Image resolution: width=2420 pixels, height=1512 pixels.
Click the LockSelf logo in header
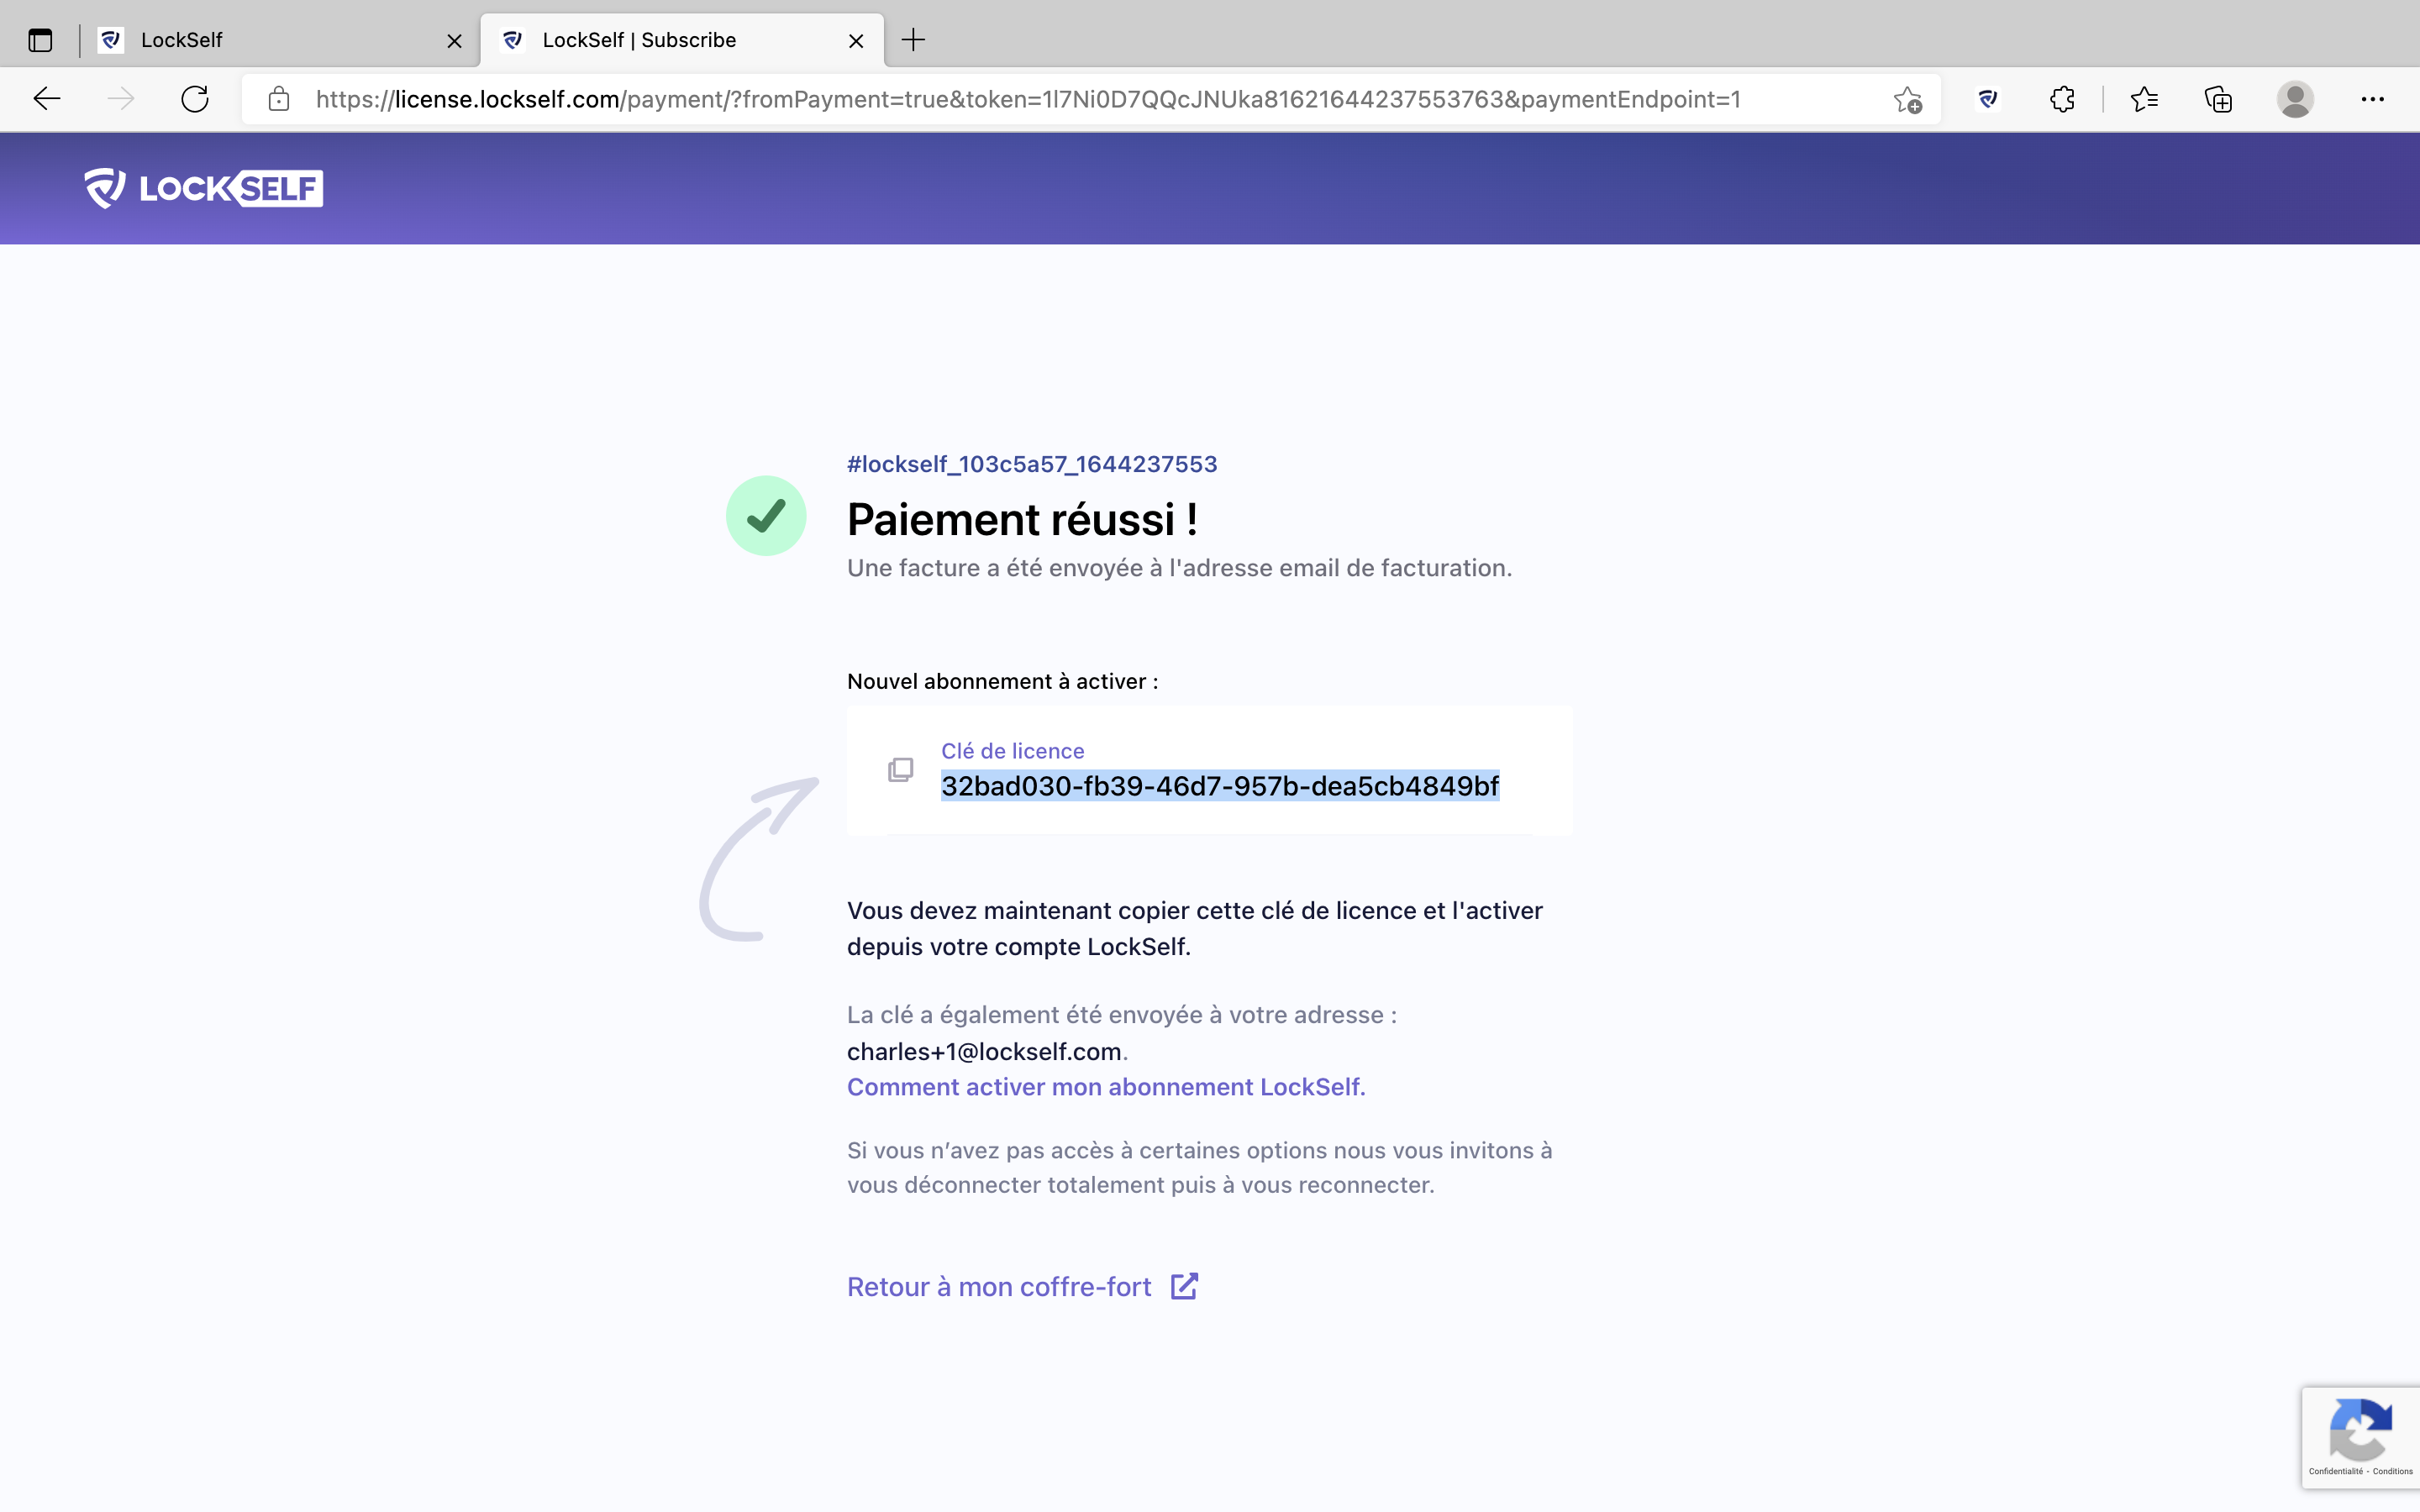coord(204,188)
